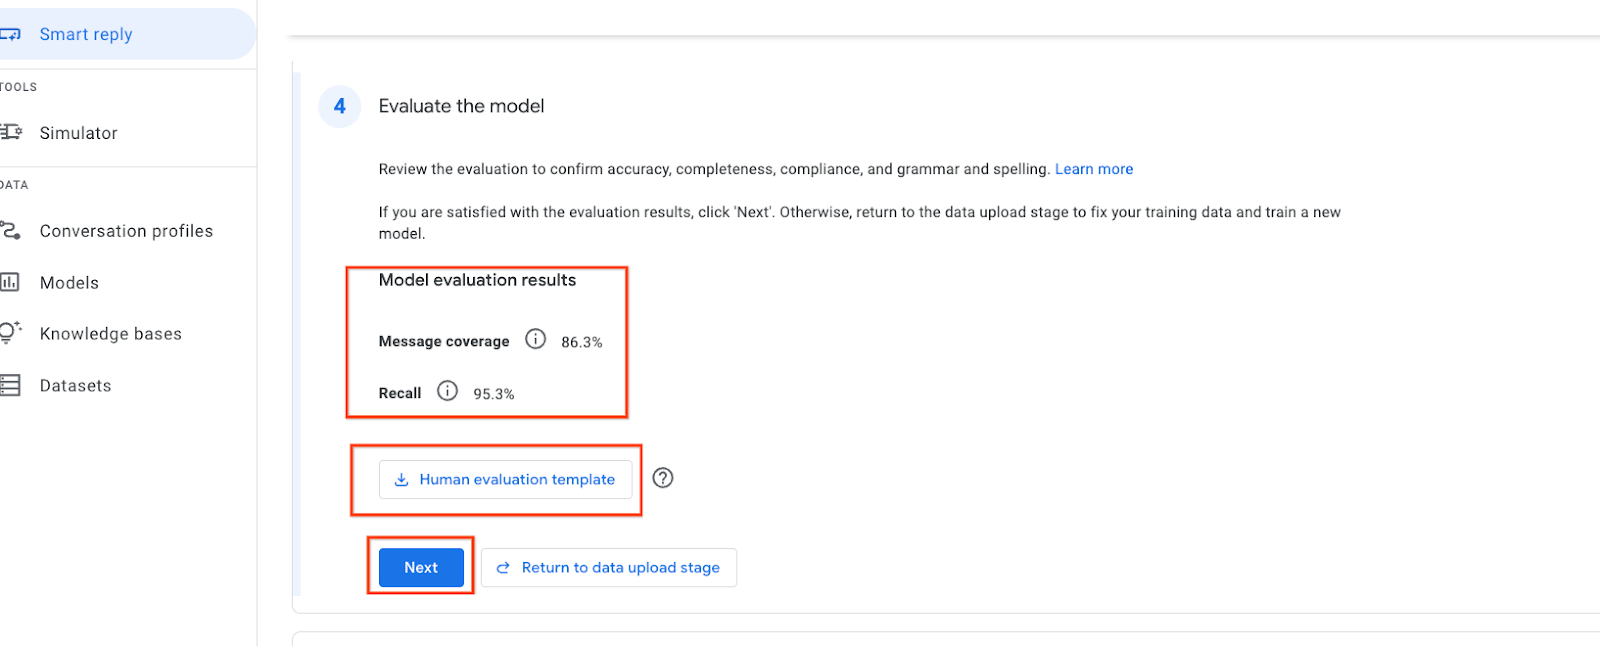Click Return to data upload stage
This screenshot has width=1600, height=646.
(x=608, y=567)
